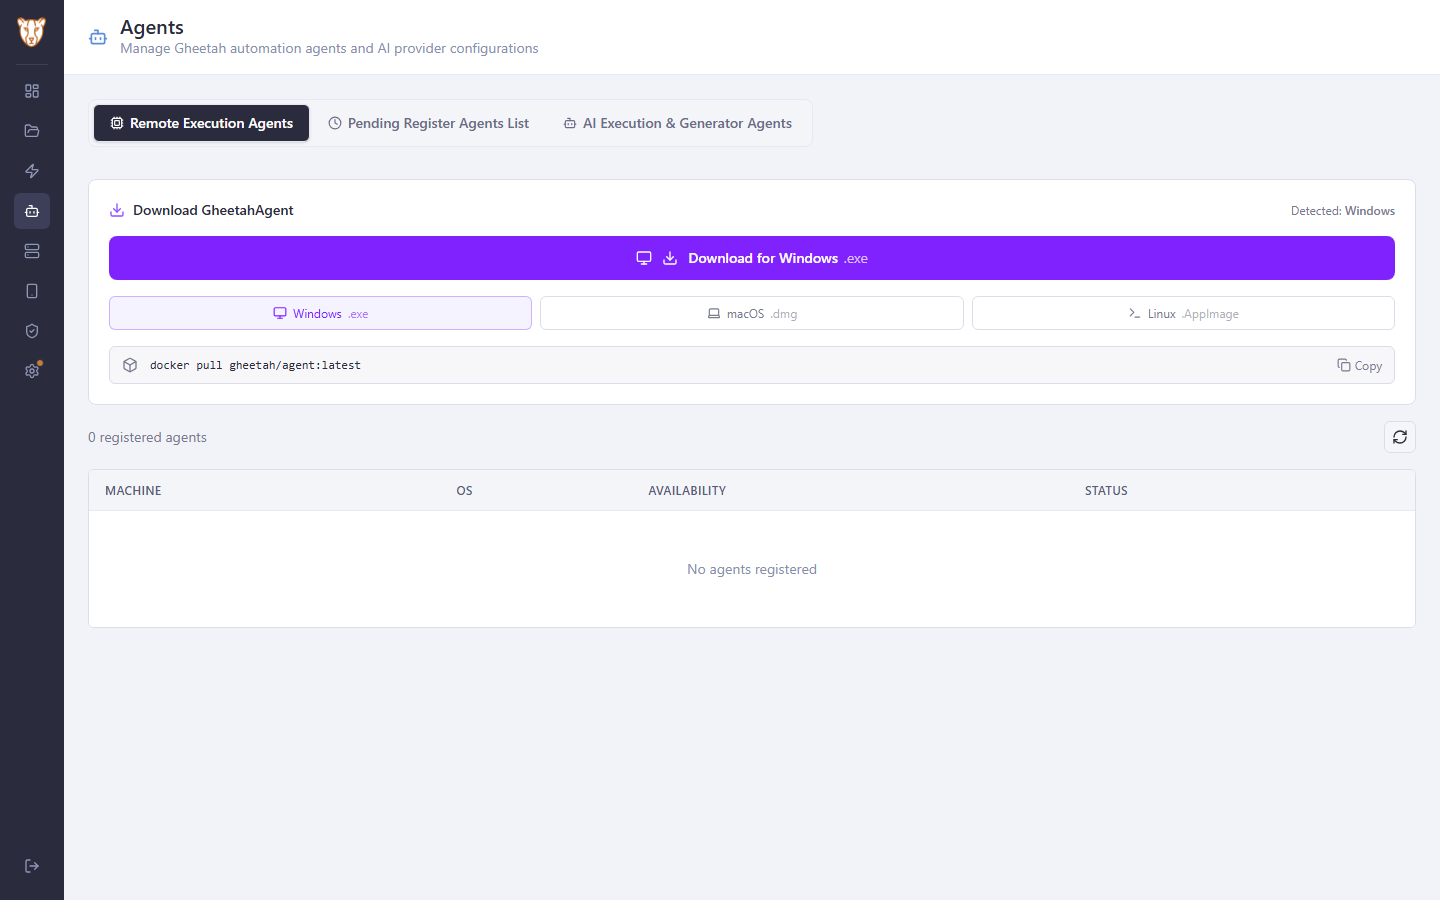Click the download icon beside Download GheetahAgent
This screenshot has height=900, width=1440.
(x=117, y=210)
